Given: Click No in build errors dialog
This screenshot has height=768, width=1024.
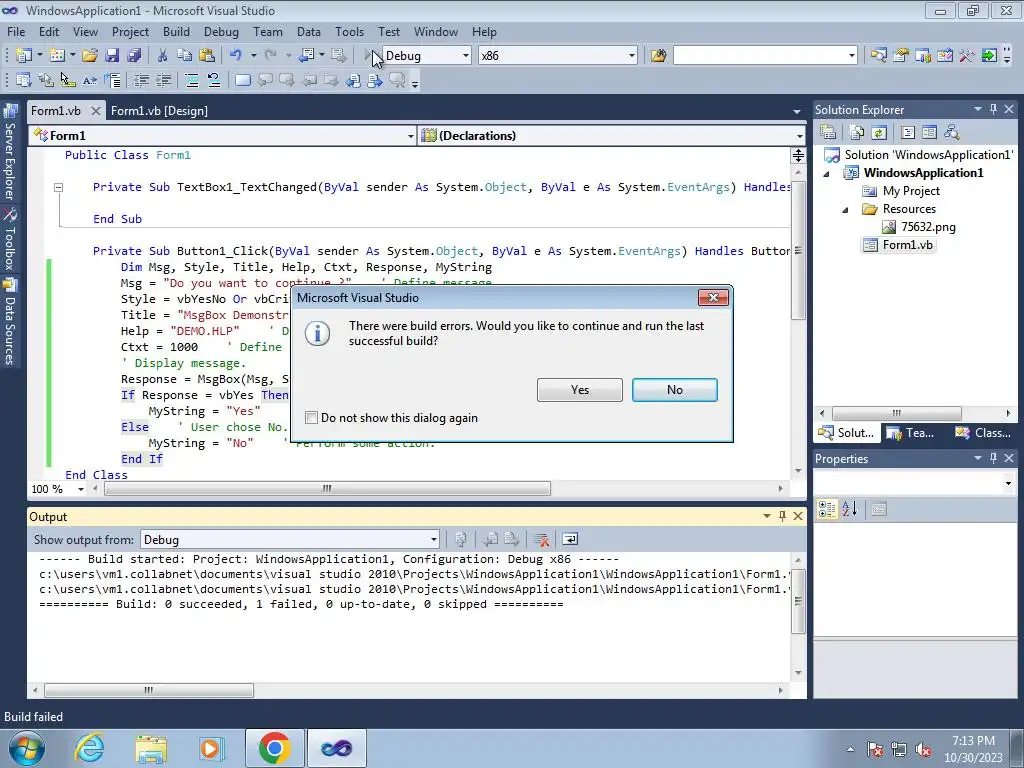Looking at the screenshot, I should pos(675,390).
